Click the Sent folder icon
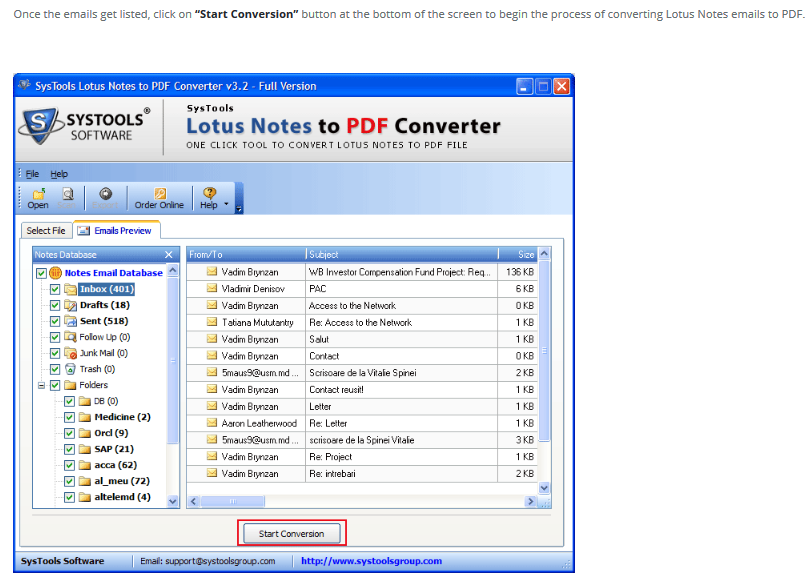The height and width of the screenshot is (585, 812). [70, 321]
